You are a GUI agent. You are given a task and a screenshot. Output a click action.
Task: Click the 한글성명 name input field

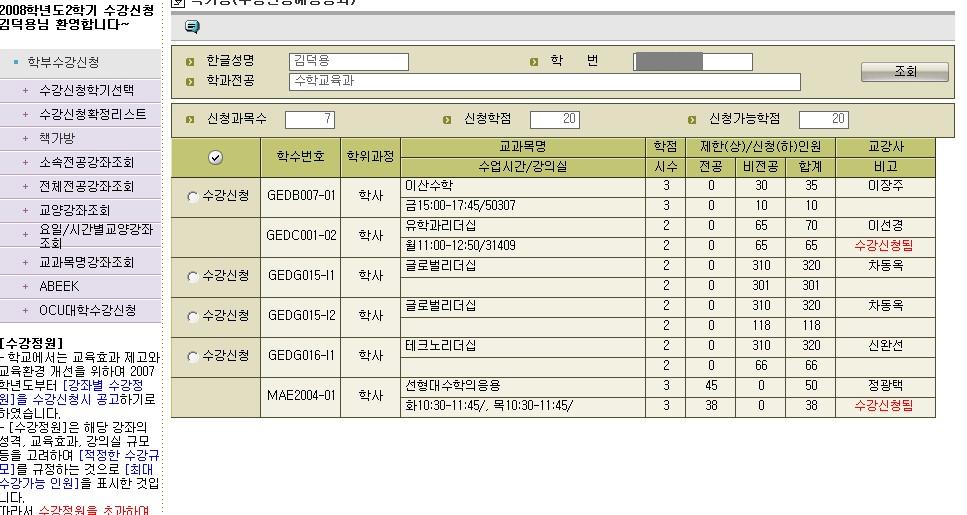(x=348, y=62)
